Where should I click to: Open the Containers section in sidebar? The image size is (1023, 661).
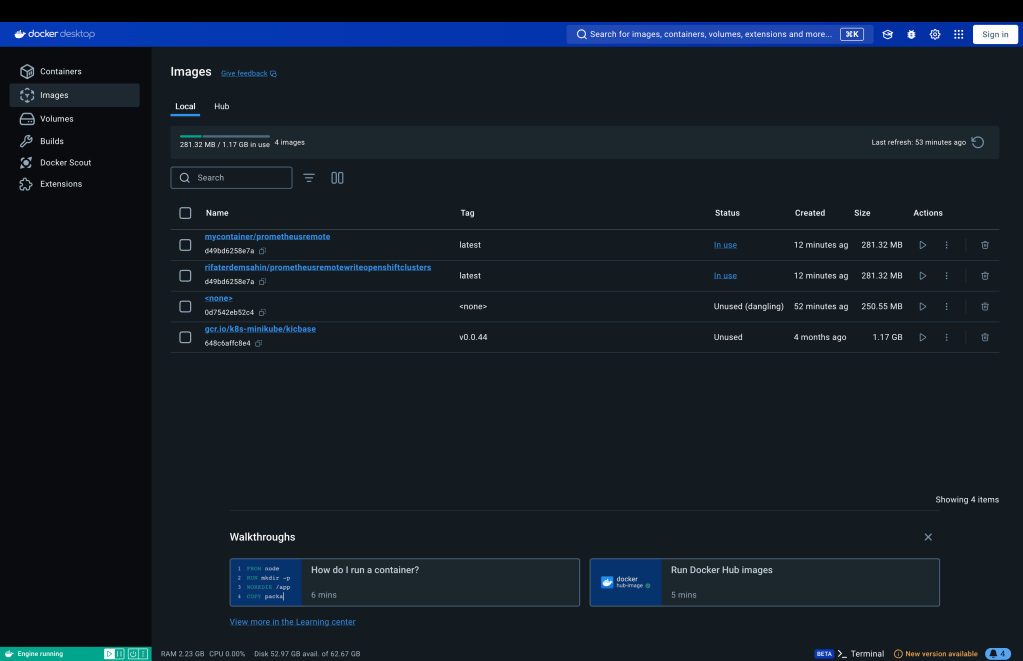[74, 71]
